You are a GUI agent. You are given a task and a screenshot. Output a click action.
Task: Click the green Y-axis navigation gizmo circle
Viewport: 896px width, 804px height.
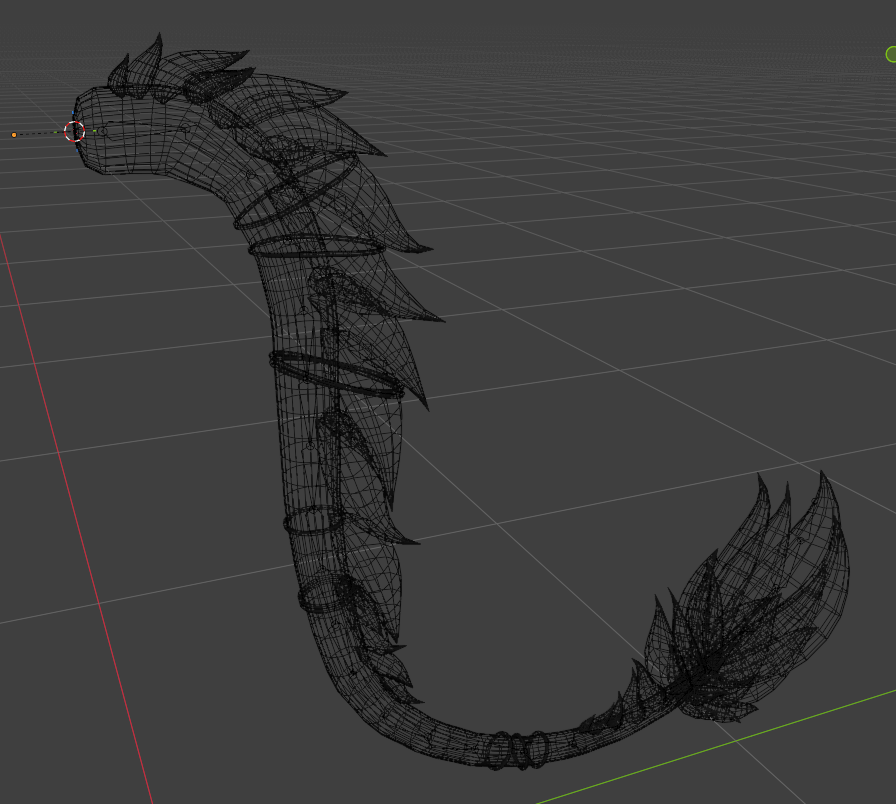coord(891,54)
